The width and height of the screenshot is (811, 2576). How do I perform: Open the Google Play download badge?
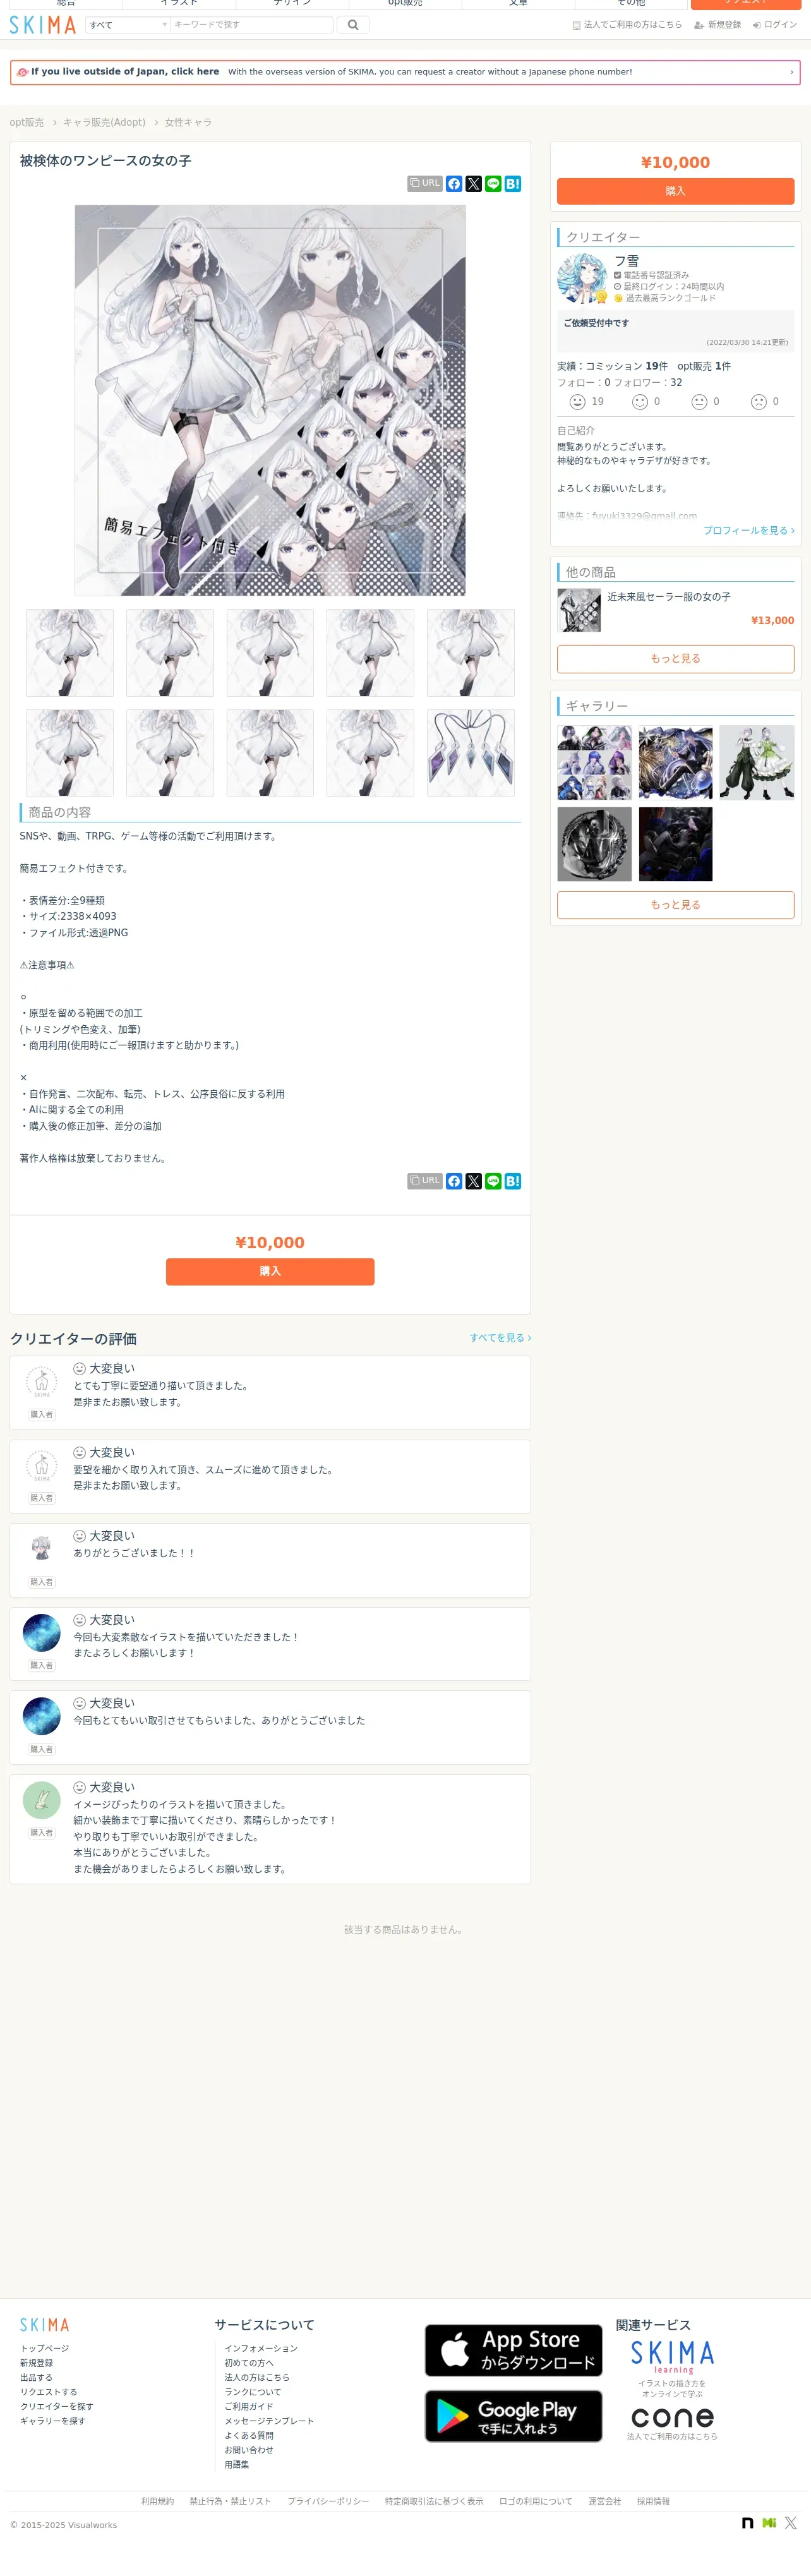513,2416
